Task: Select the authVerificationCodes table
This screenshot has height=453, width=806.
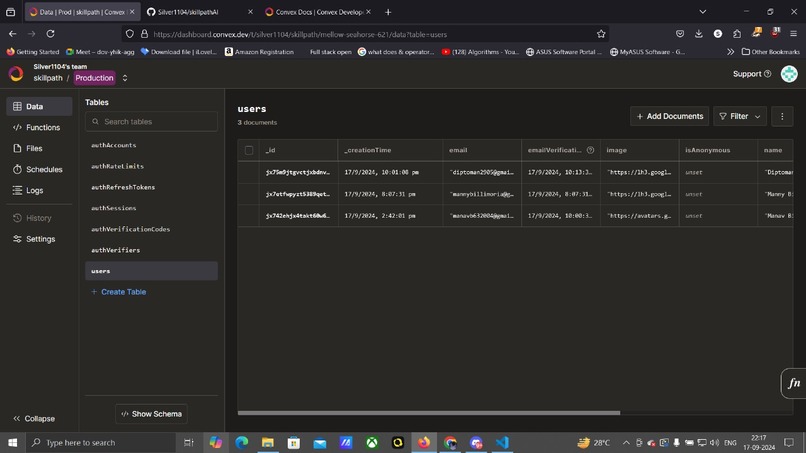Action: click(x=151, y=229)
